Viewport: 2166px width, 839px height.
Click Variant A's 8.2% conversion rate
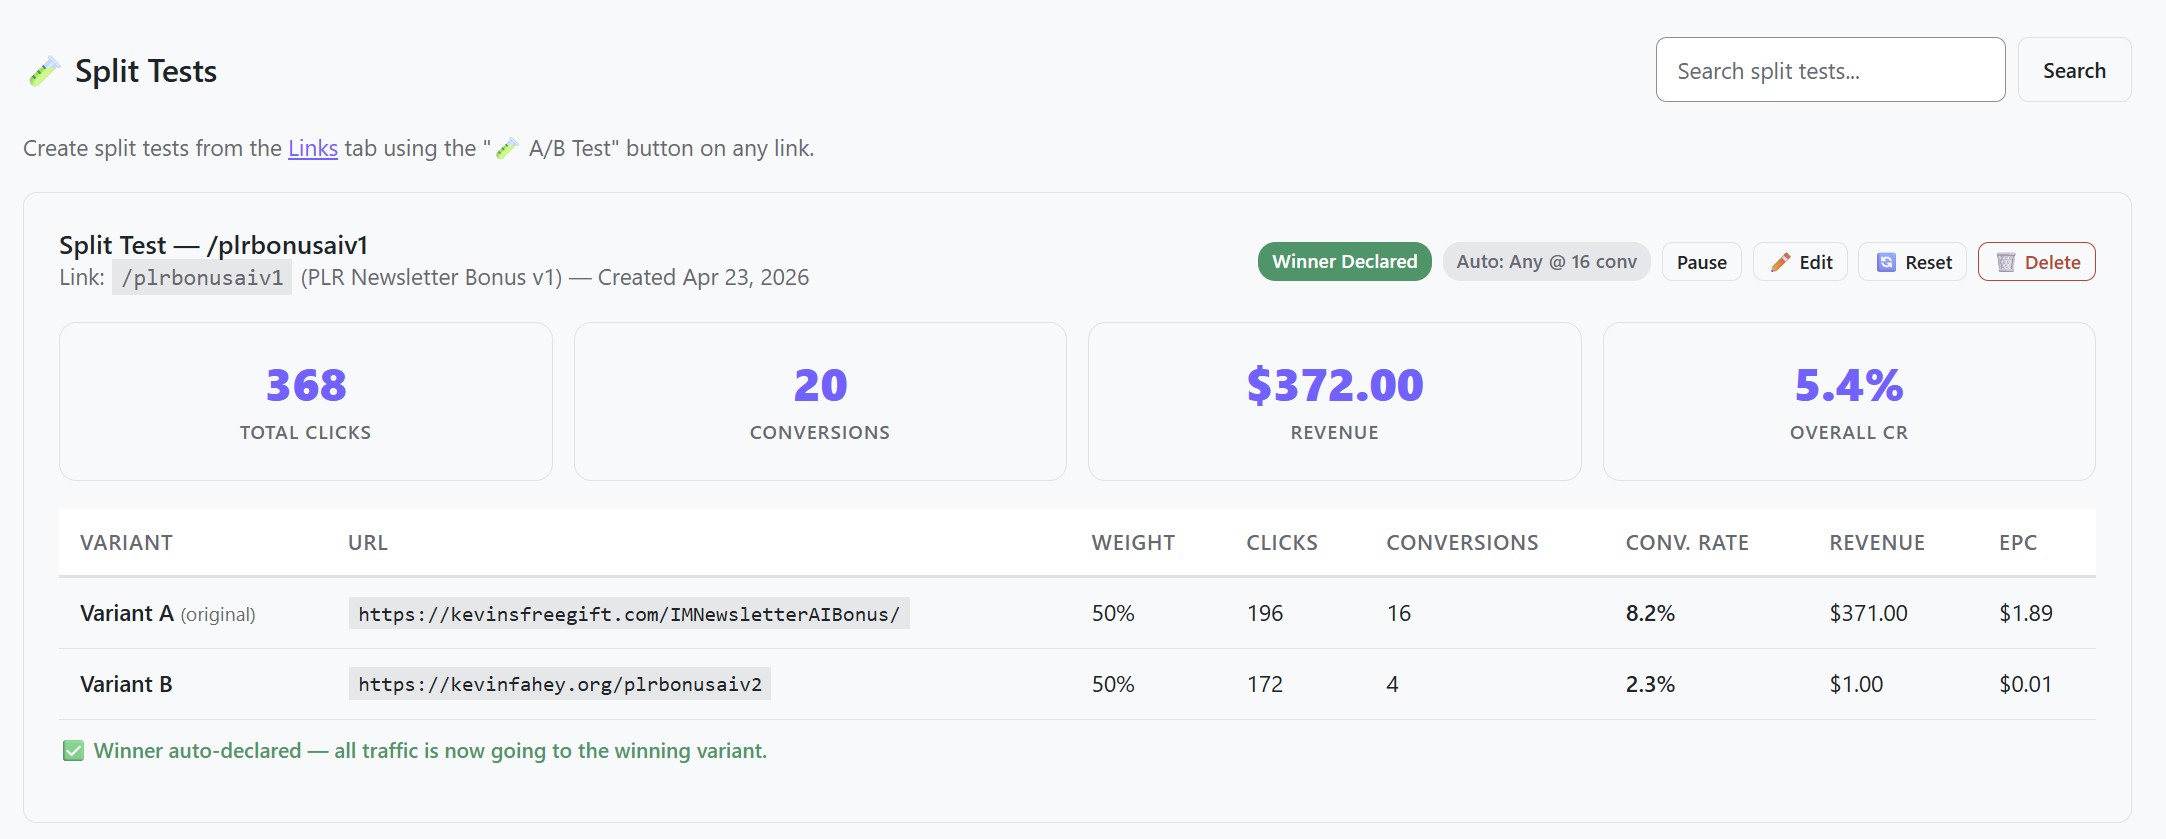1650,613
